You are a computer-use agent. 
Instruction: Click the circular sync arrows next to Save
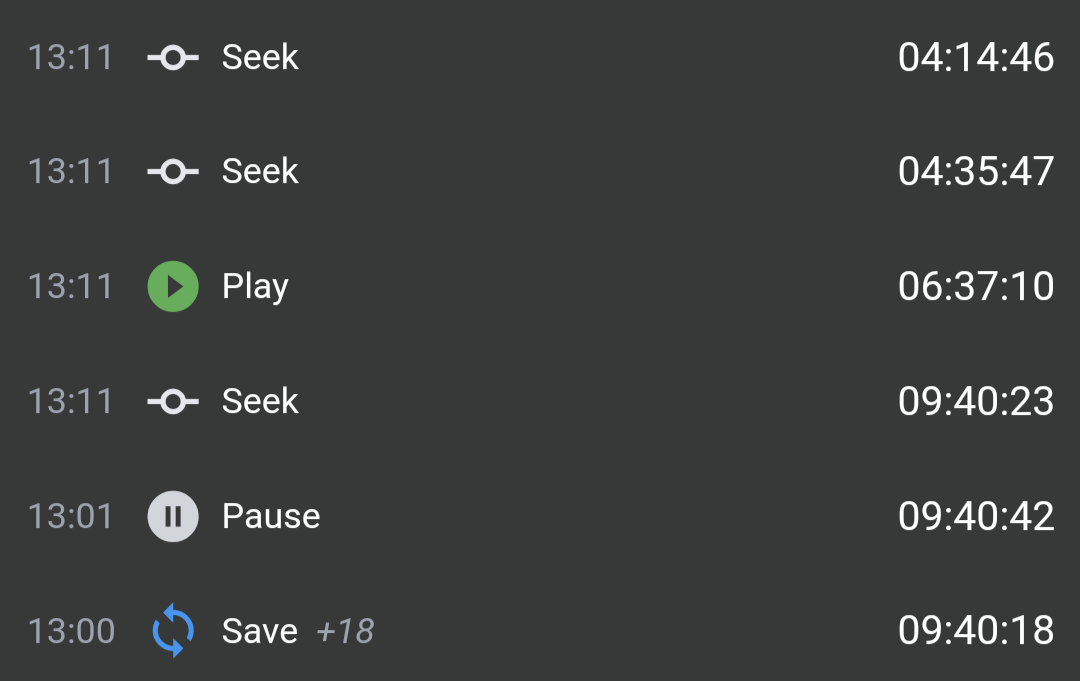pos(172,631)
